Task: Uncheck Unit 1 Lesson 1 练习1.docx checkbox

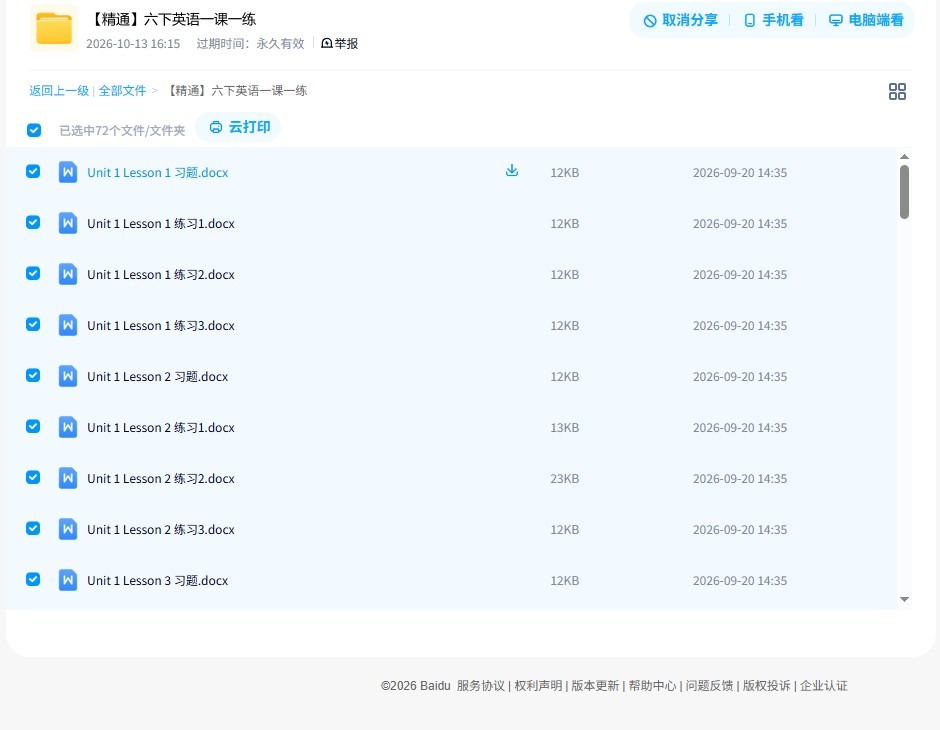Action: 33,222
